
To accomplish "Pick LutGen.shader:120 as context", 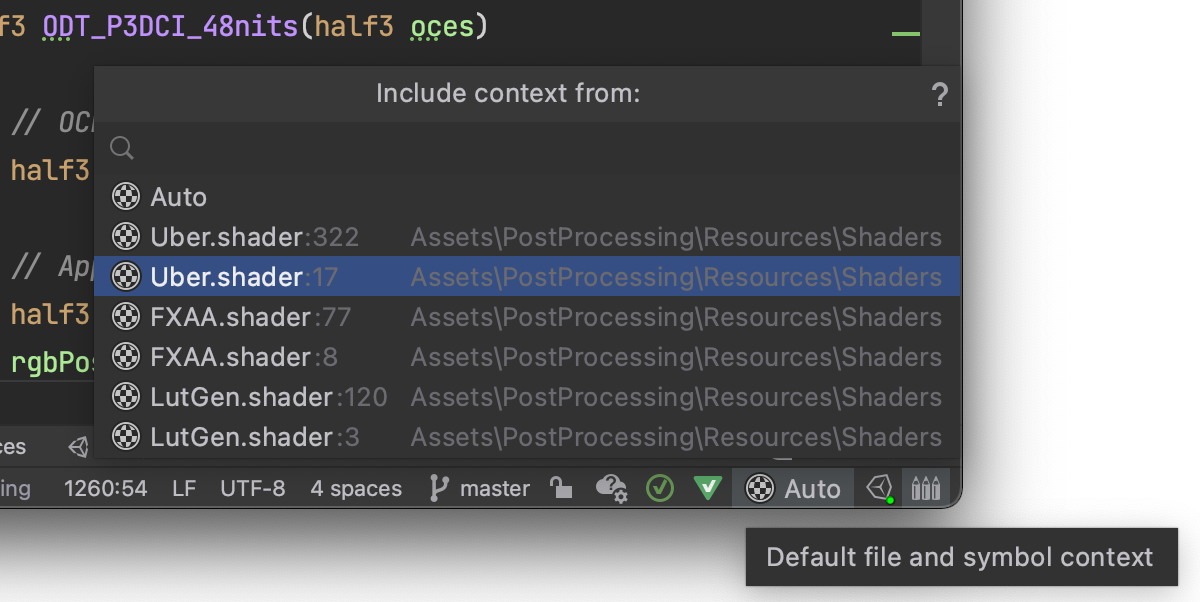I will [527, 396].
